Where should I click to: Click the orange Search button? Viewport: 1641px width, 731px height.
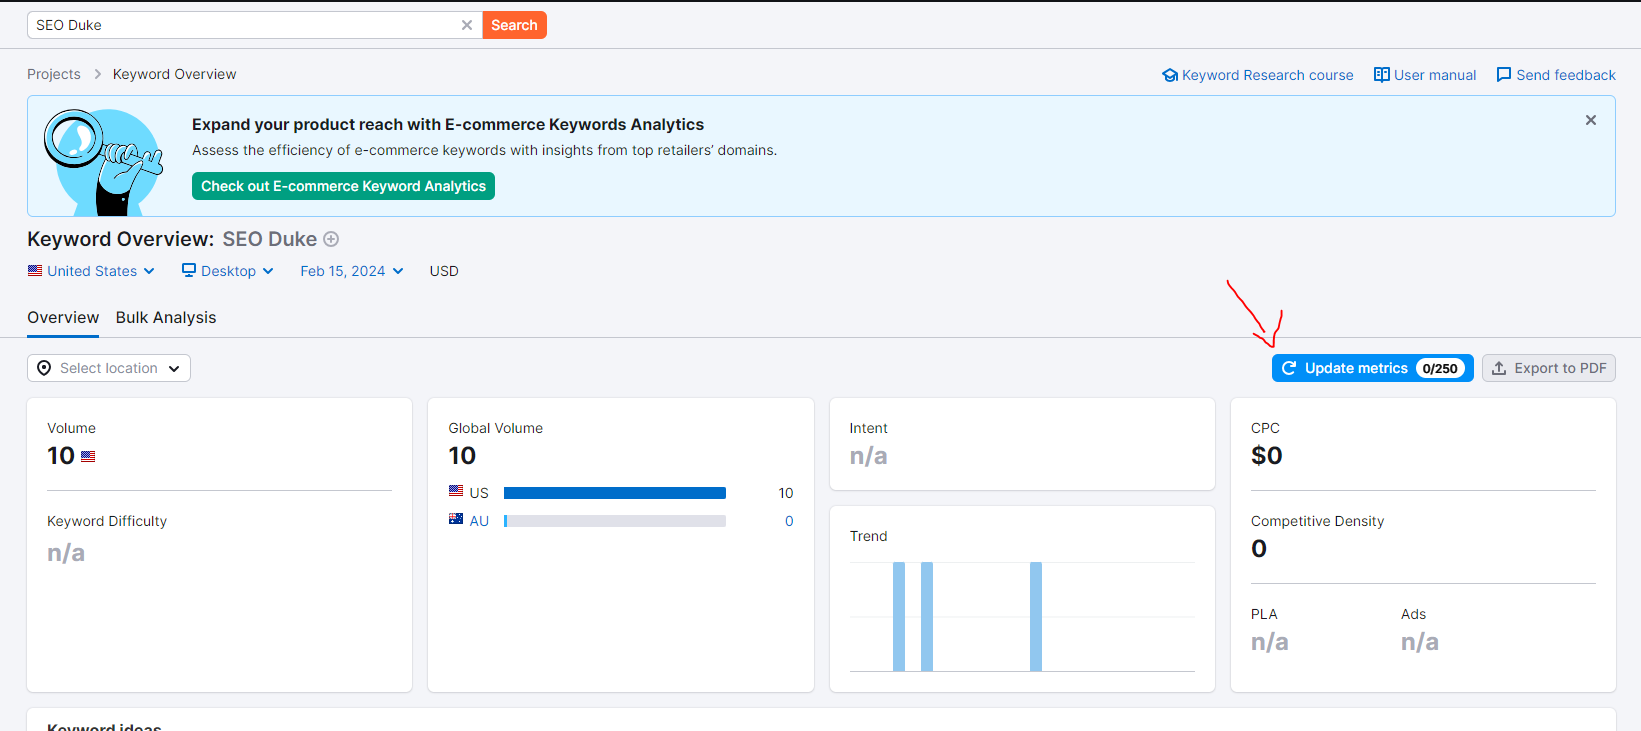point(514,25)
